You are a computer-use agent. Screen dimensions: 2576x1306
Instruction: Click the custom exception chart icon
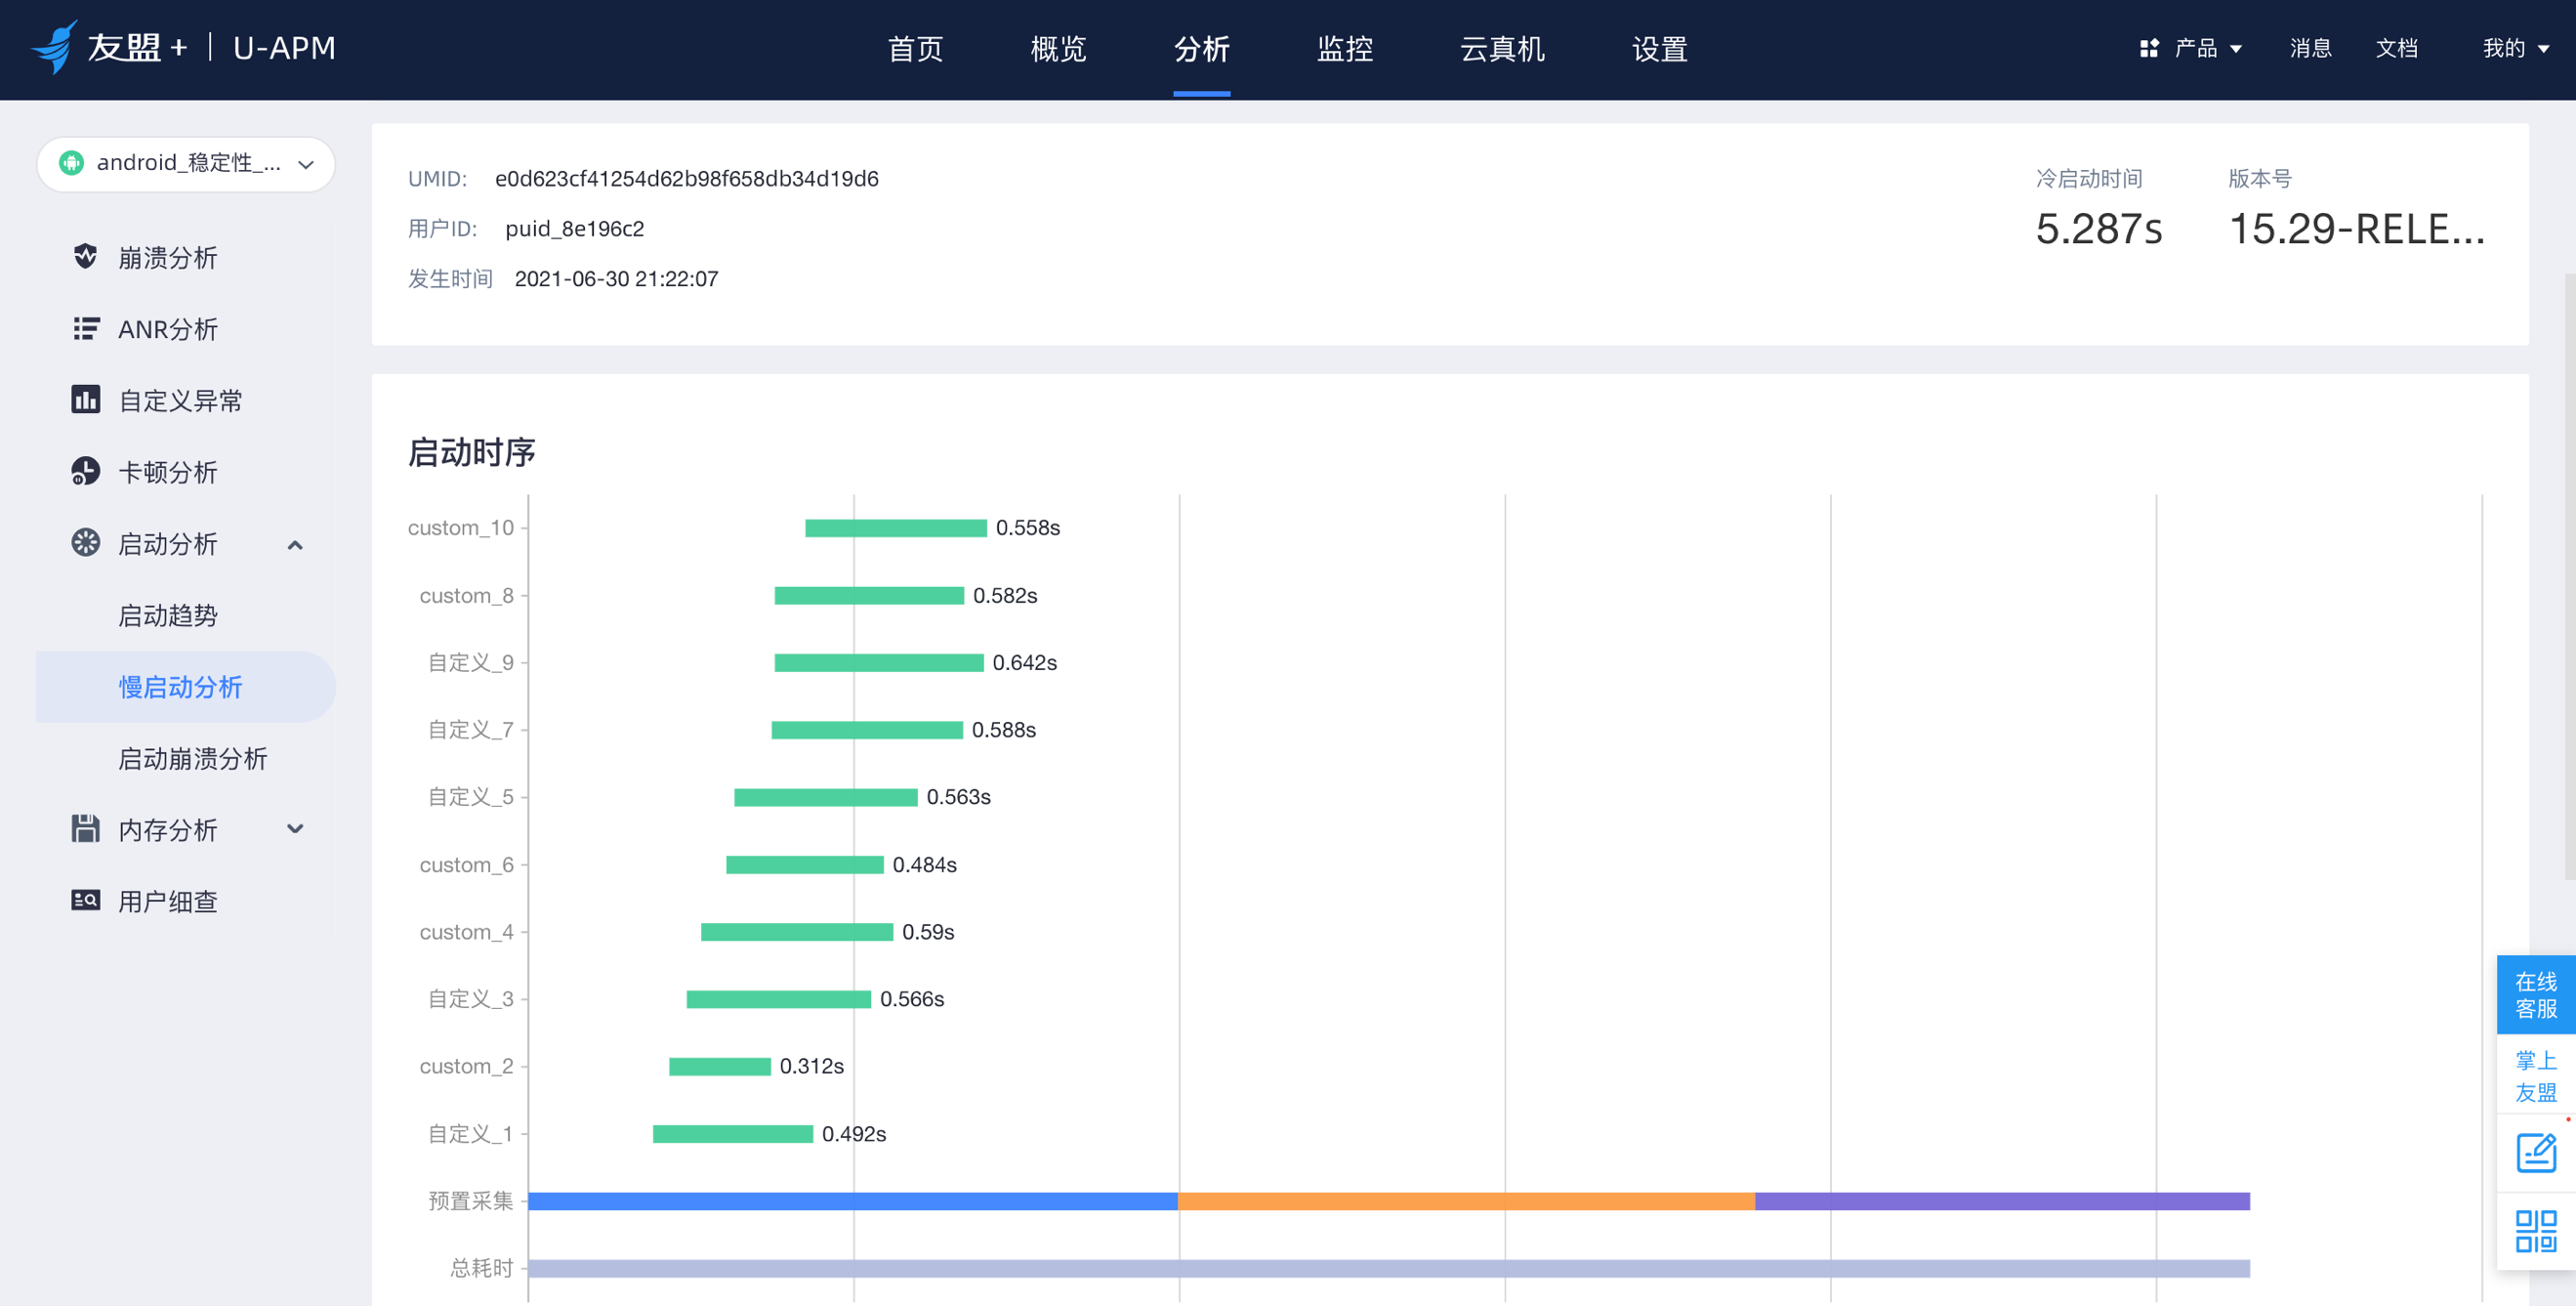coord(86,400)
